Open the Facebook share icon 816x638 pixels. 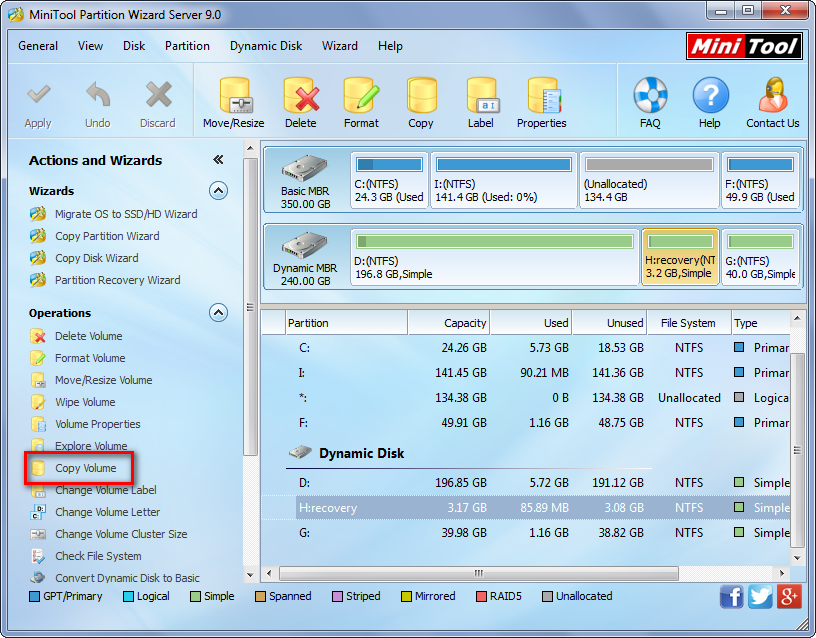click(x=732, y=596)
